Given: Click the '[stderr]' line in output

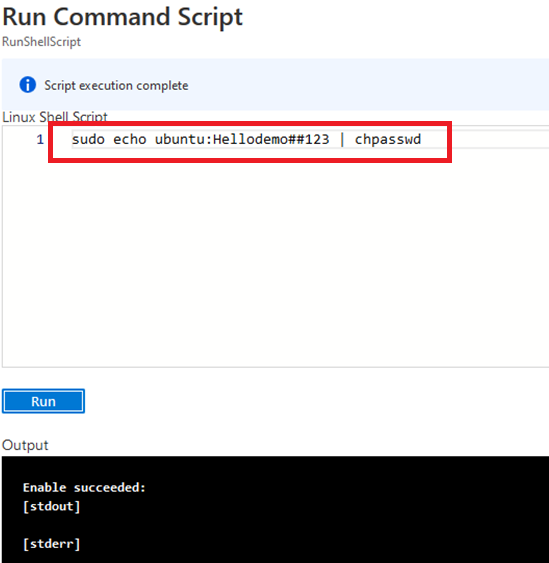Looking at the screenshot, I should 51,544.
